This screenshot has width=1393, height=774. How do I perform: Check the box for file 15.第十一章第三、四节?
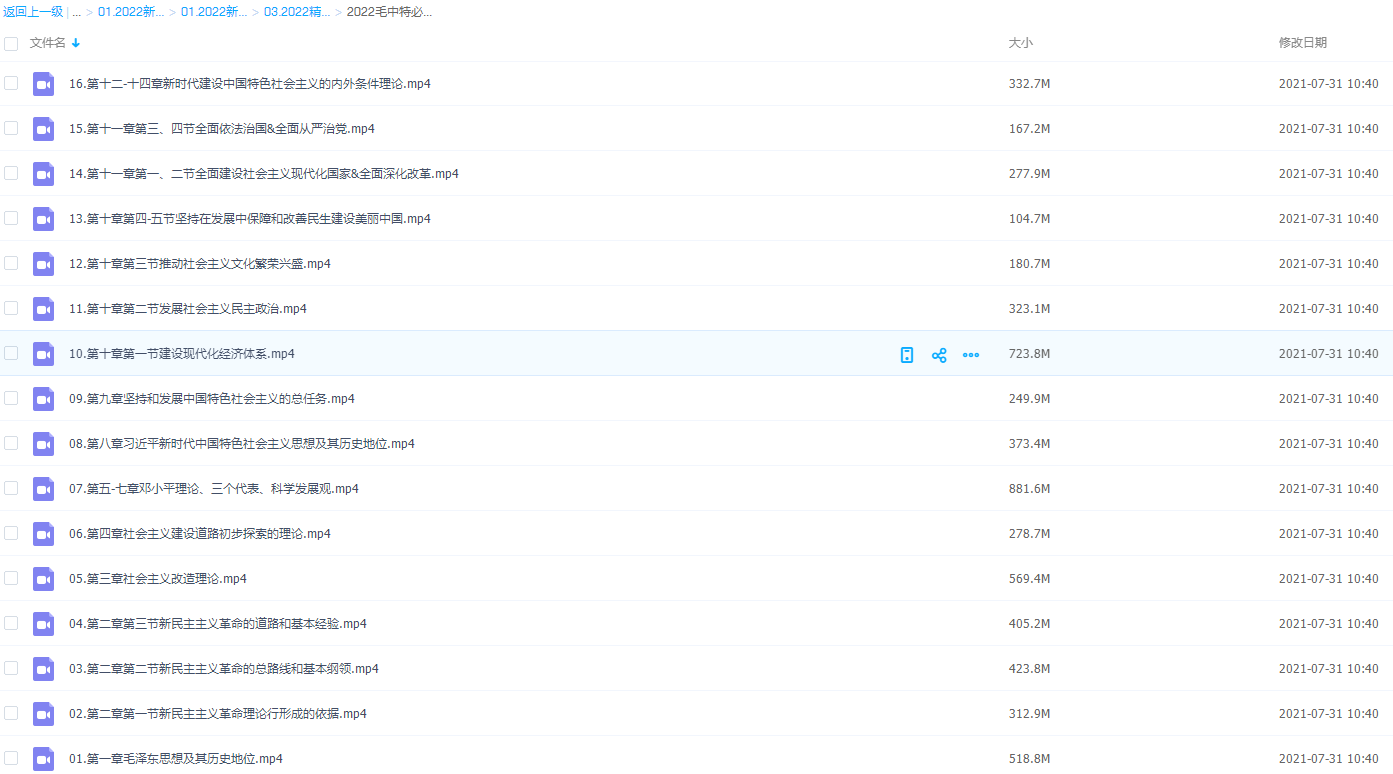[x=11, y=128]
